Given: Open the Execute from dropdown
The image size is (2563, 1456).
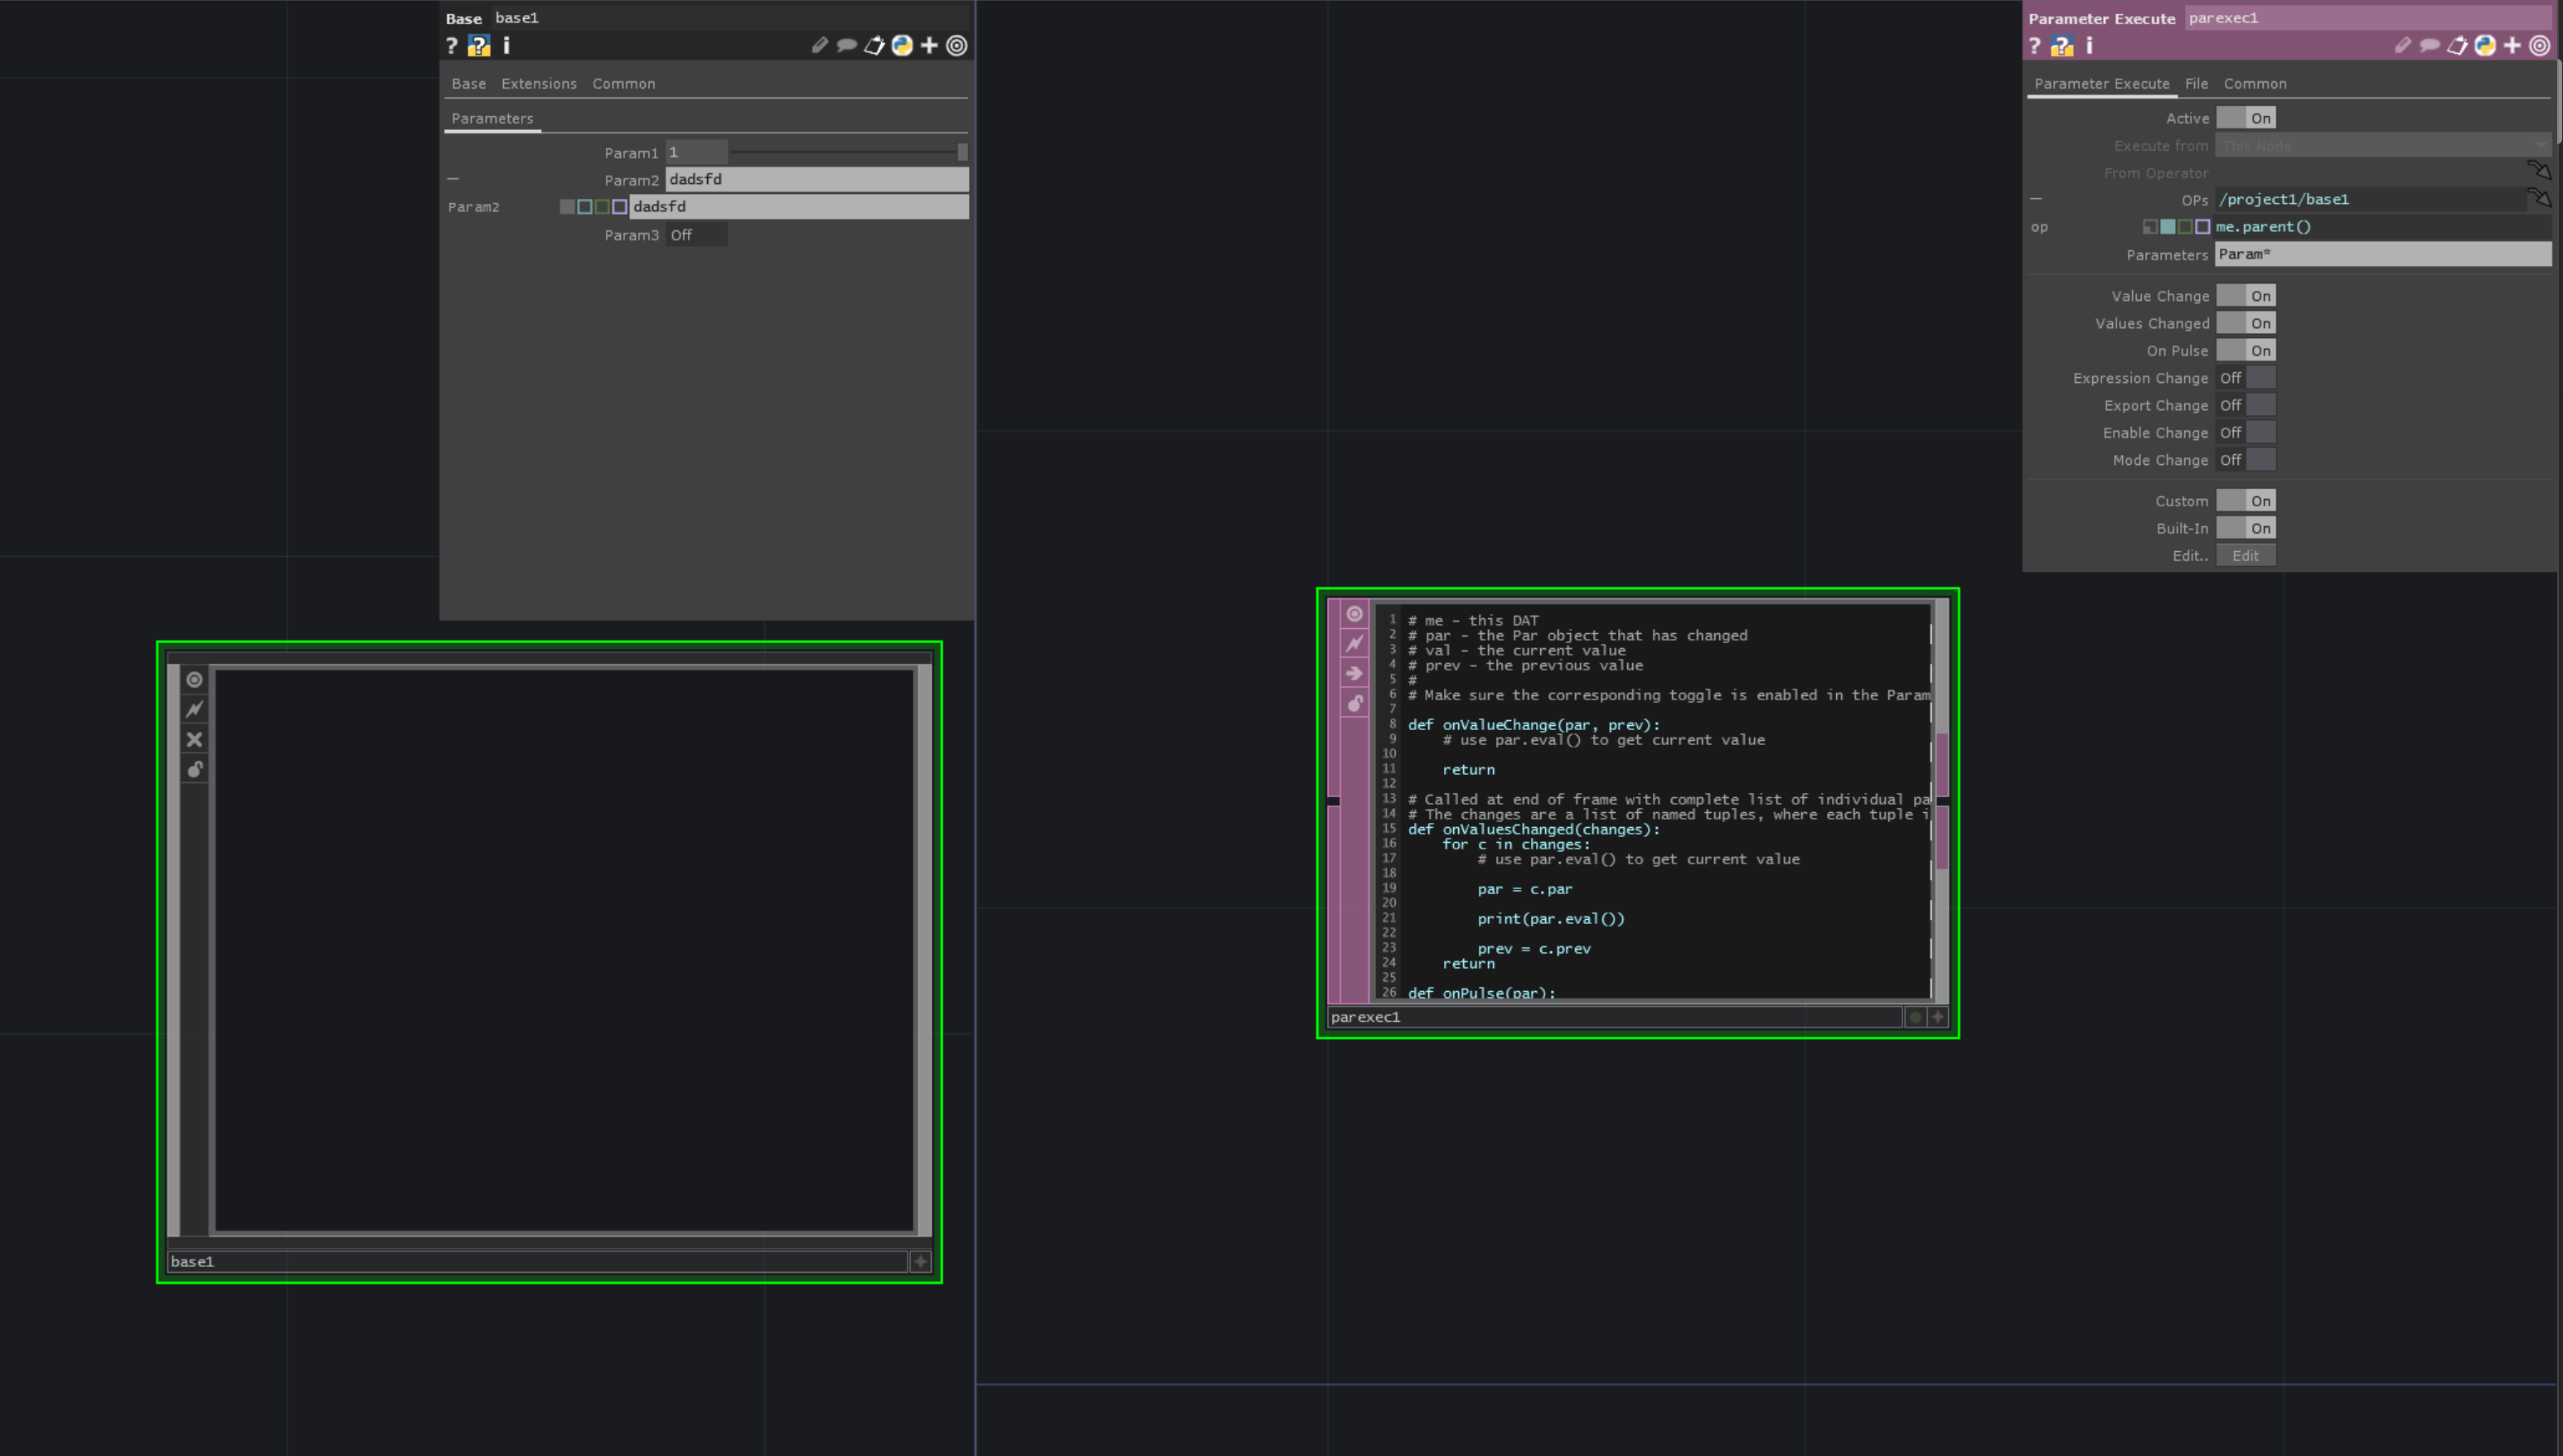Looking at the screenshot, I should (x=2383, y=146).
